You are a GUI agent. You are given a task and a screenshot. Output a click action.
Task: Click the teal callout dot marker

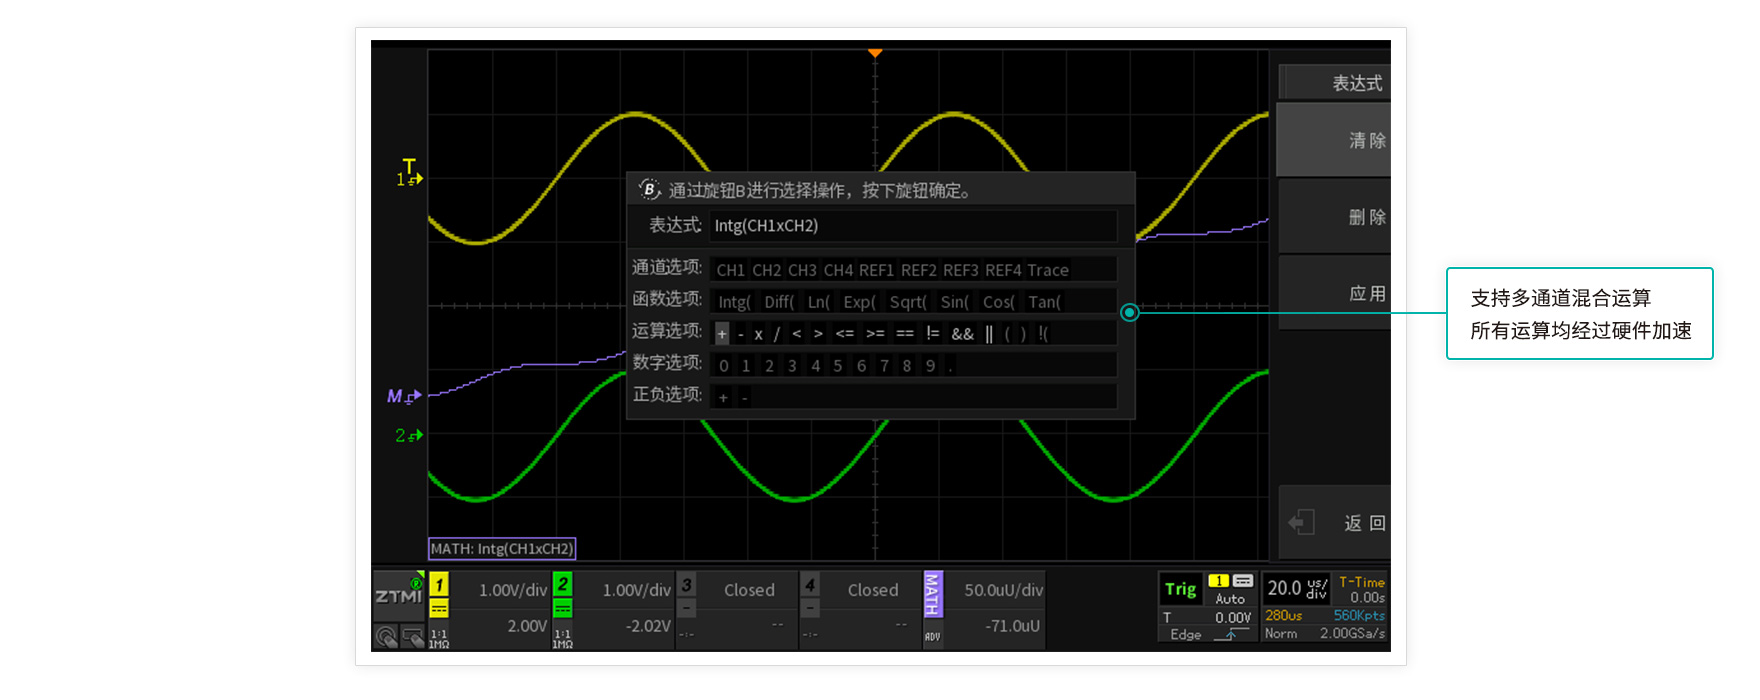click(x=1129, y=313)
